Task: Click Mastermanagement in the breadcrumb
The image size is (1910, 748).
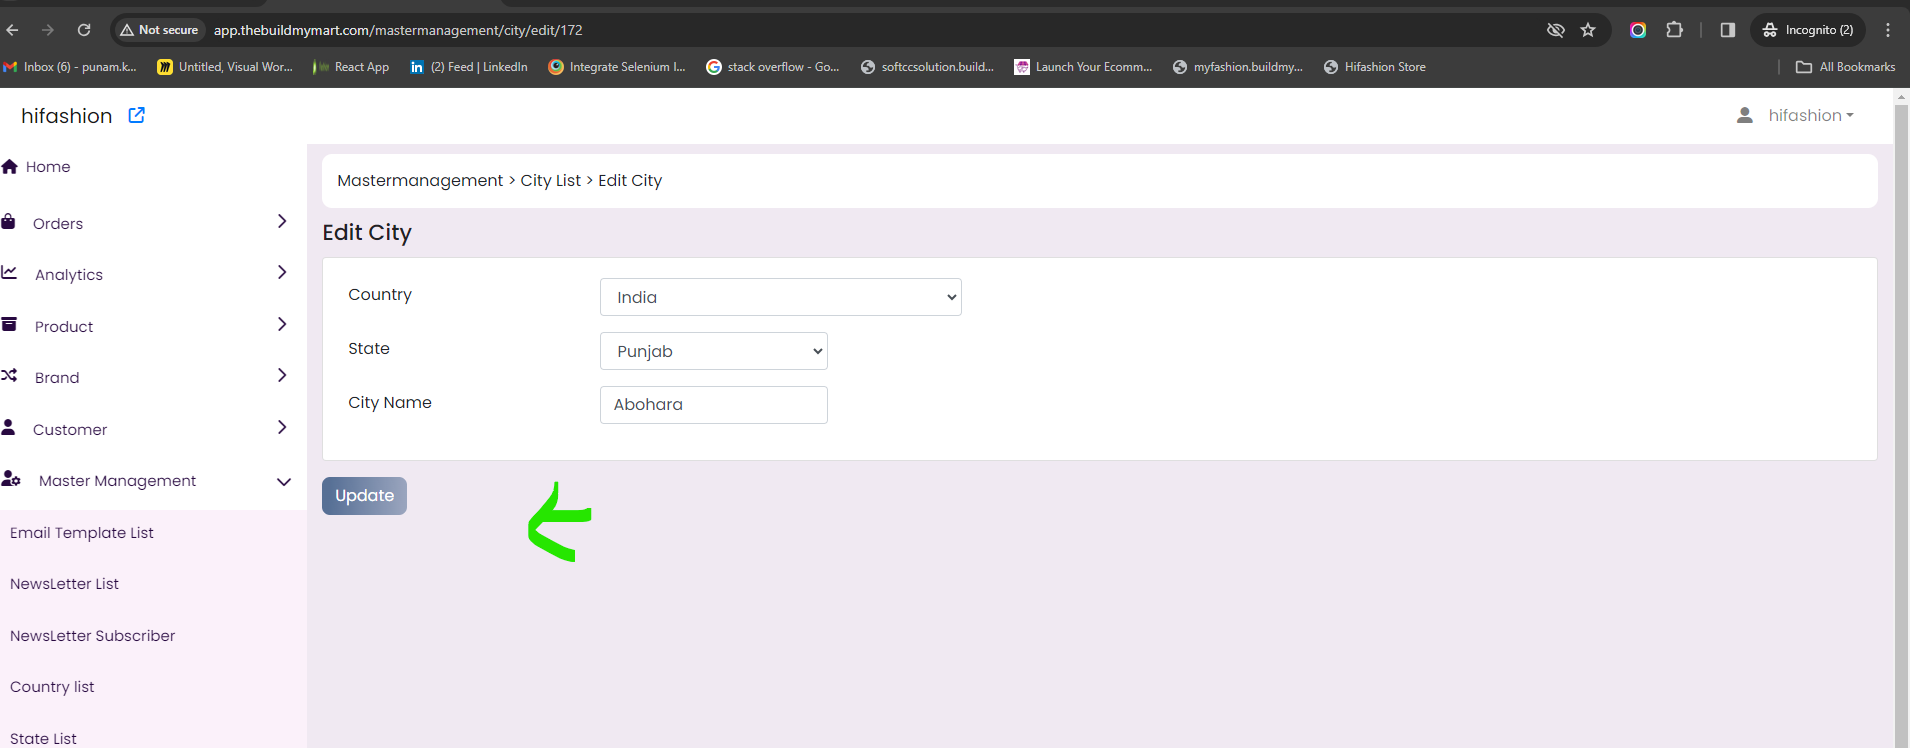Action: 420,181
